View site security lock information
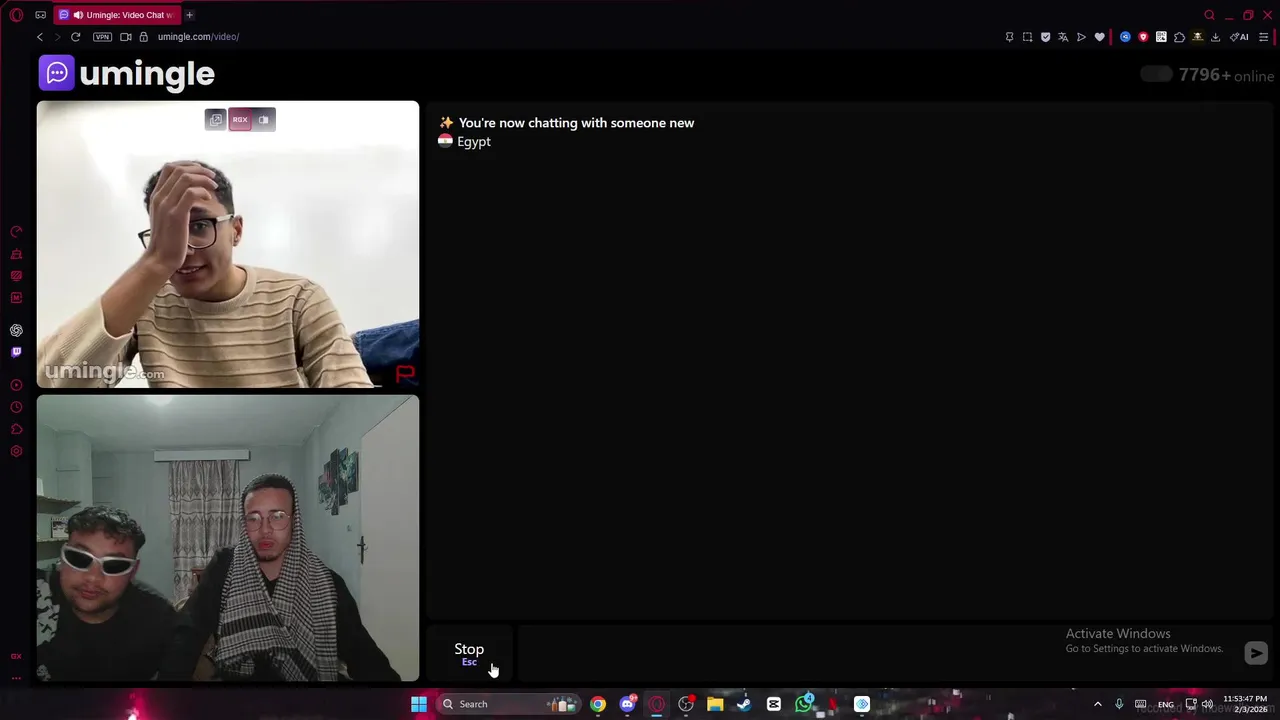1280x720 pixels. [x=143, y=37]
